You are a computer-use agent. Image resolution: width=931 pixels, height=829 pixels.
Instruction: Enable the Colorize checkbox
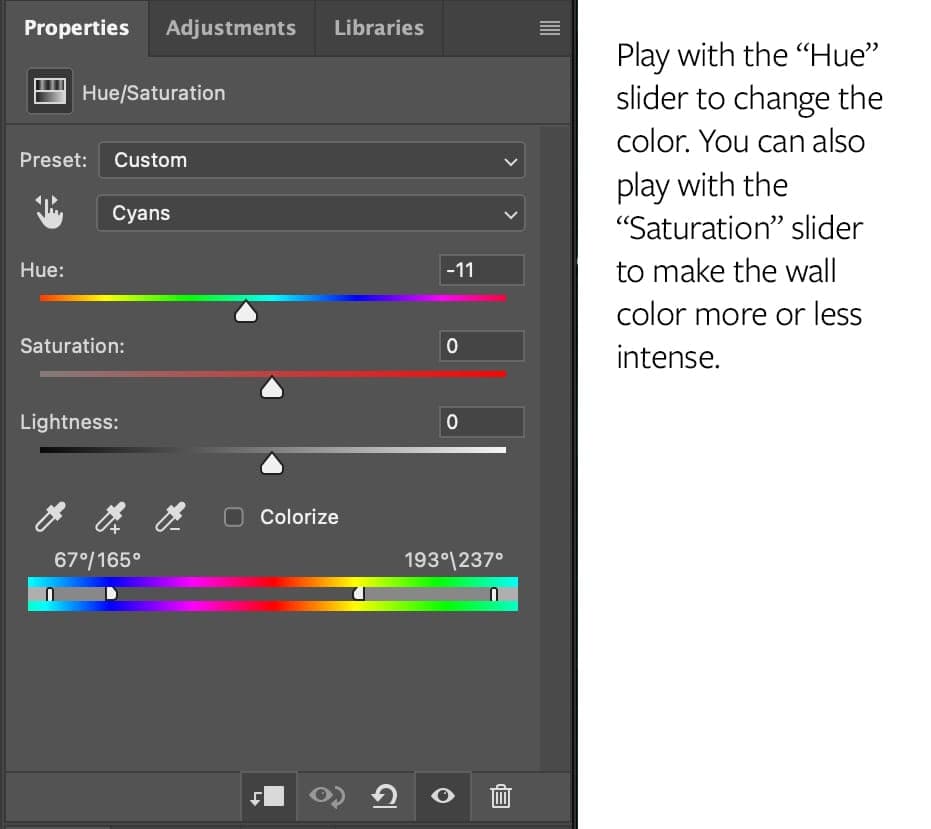coord(233,517)
